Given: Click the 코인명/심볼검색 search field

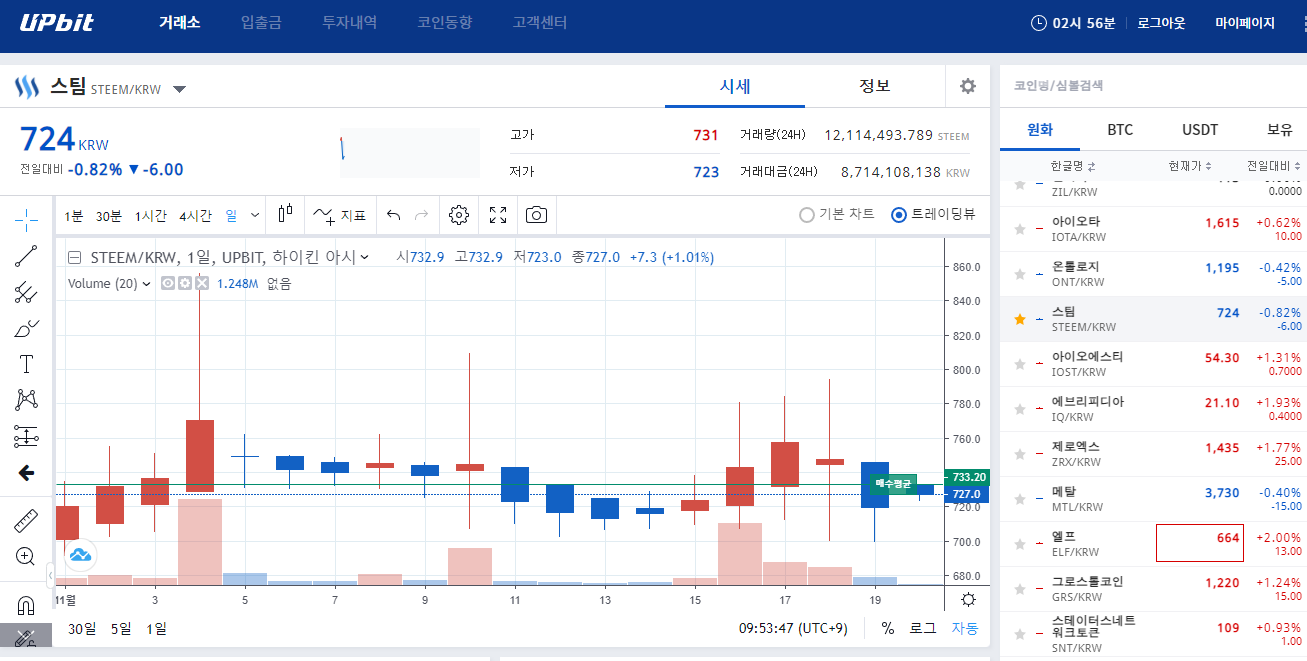Looking at the screenshot, I should pyautogui.click(x=1153, y=86).
